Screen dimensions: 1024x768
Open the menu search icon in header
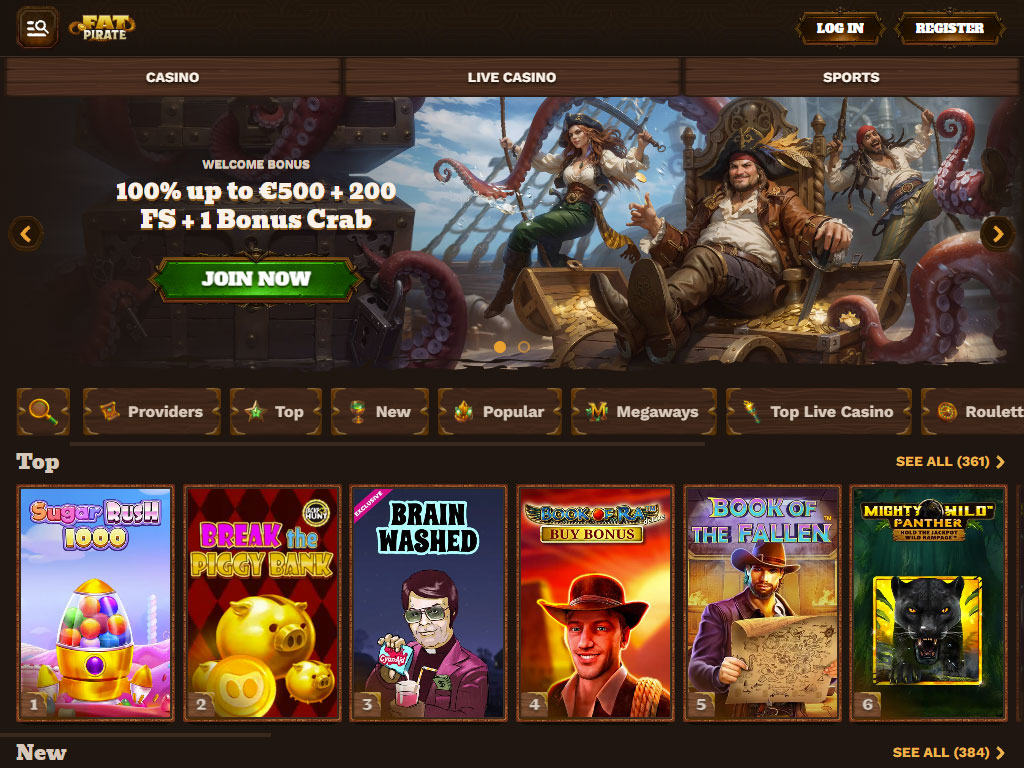pyautogui.click(x=37, y=27)
